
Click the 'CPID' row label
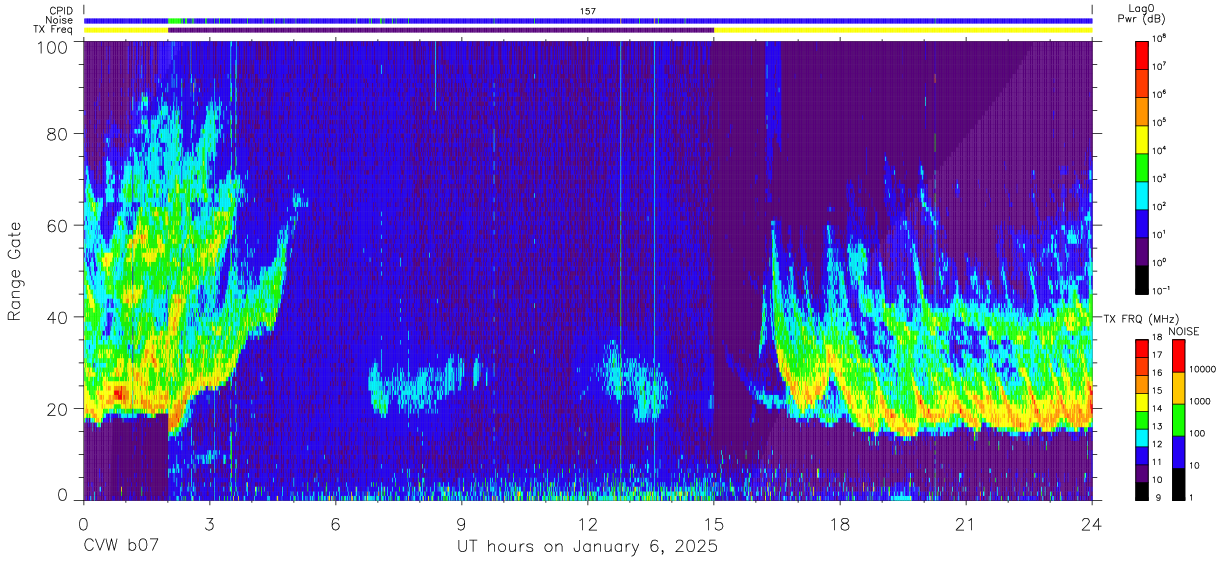coord(62,10)
